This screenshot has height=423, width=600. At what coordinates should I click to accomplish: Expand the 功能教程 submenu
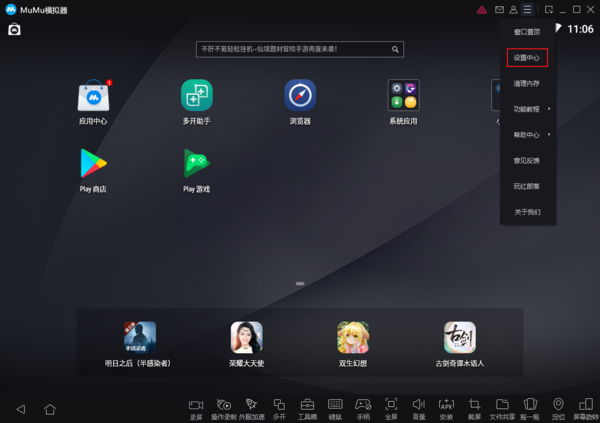click(527, 108)
